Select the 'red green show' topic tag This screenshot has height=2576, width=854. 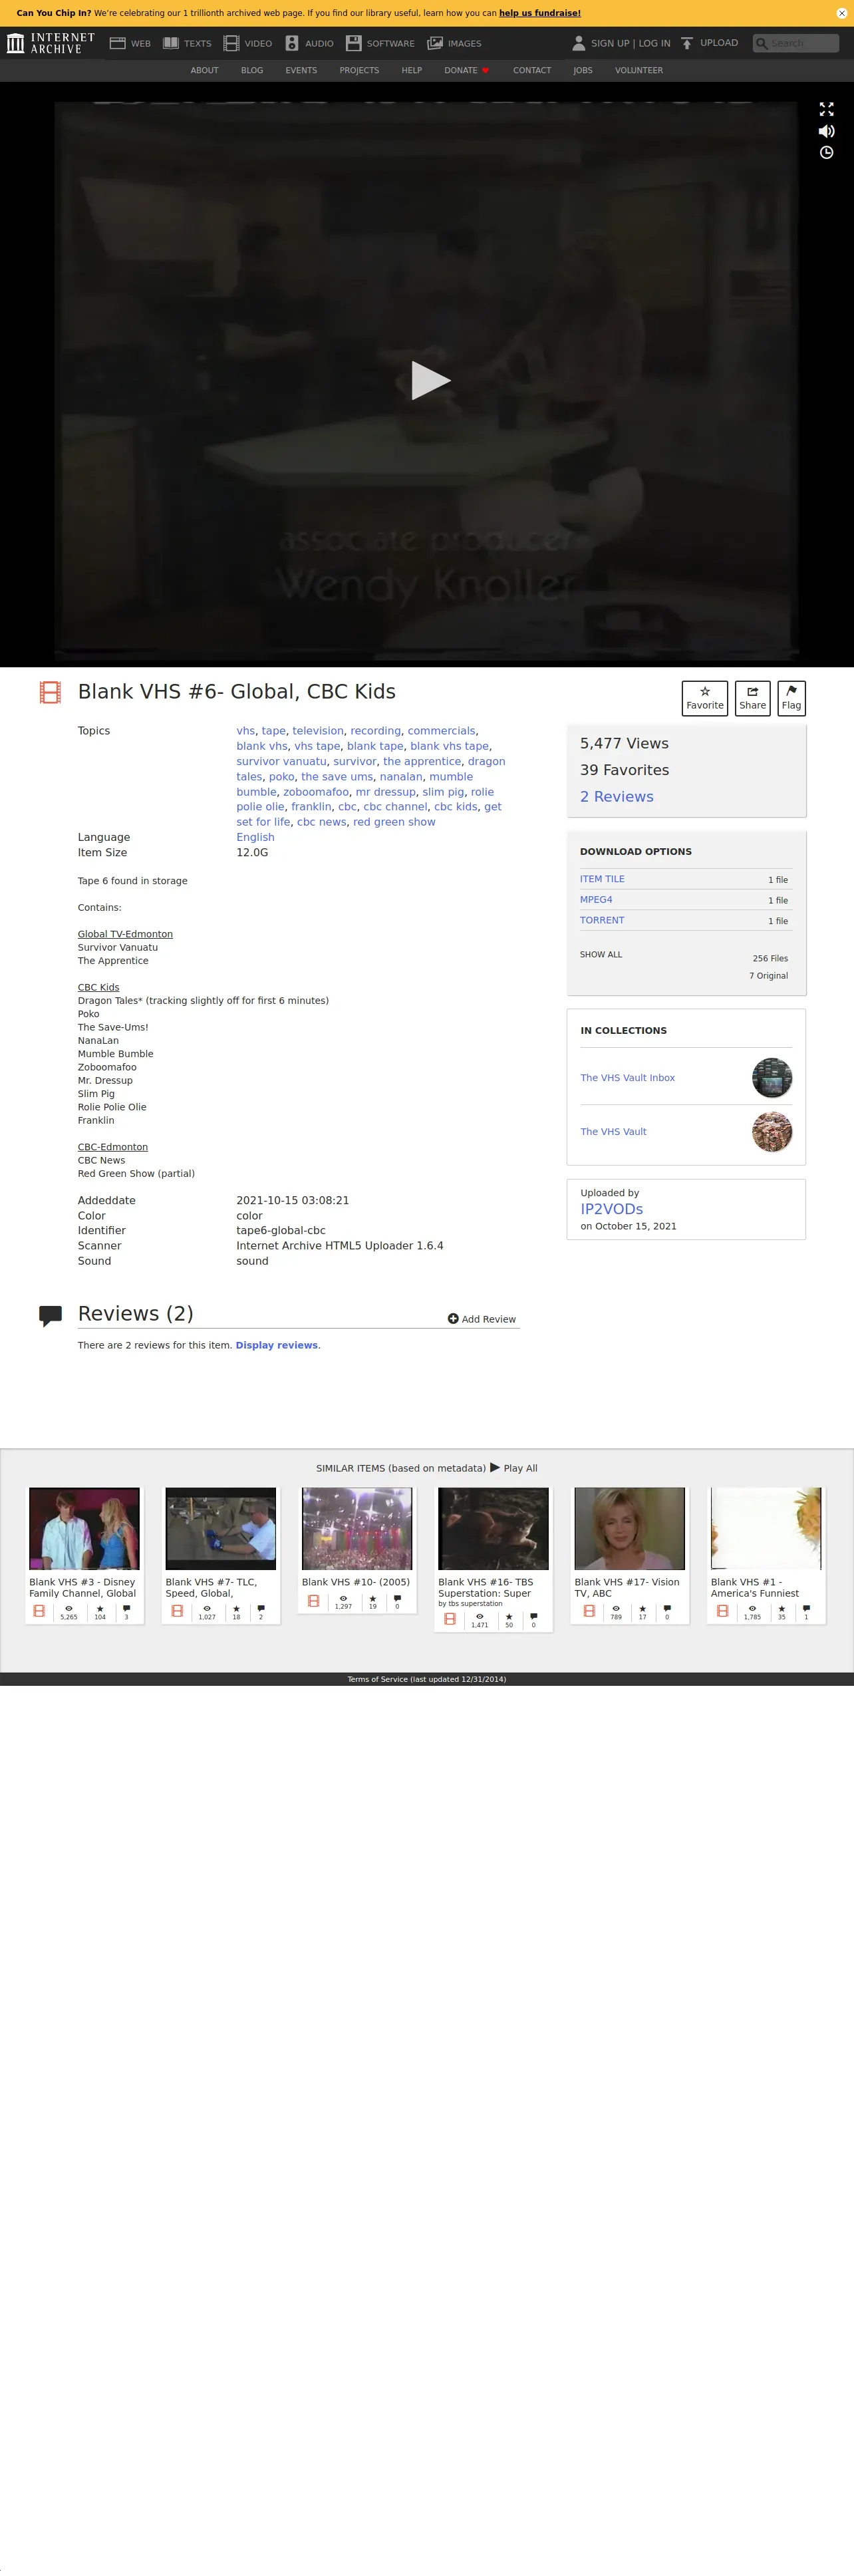click(x=394, y=822)
